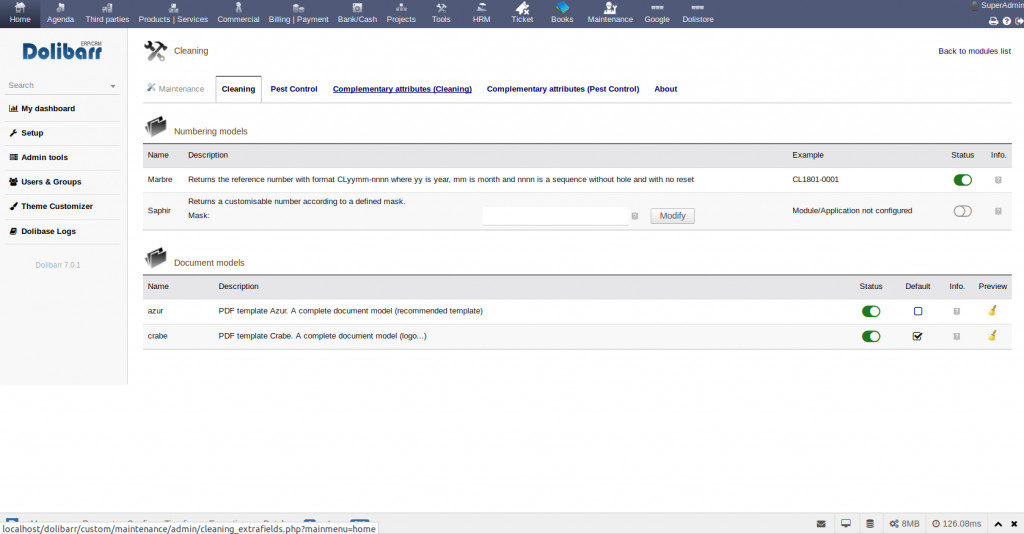Viewport: 1024px width, 534px height.
Task: Click the Projects icon in top menu
Action: point(401,12)
